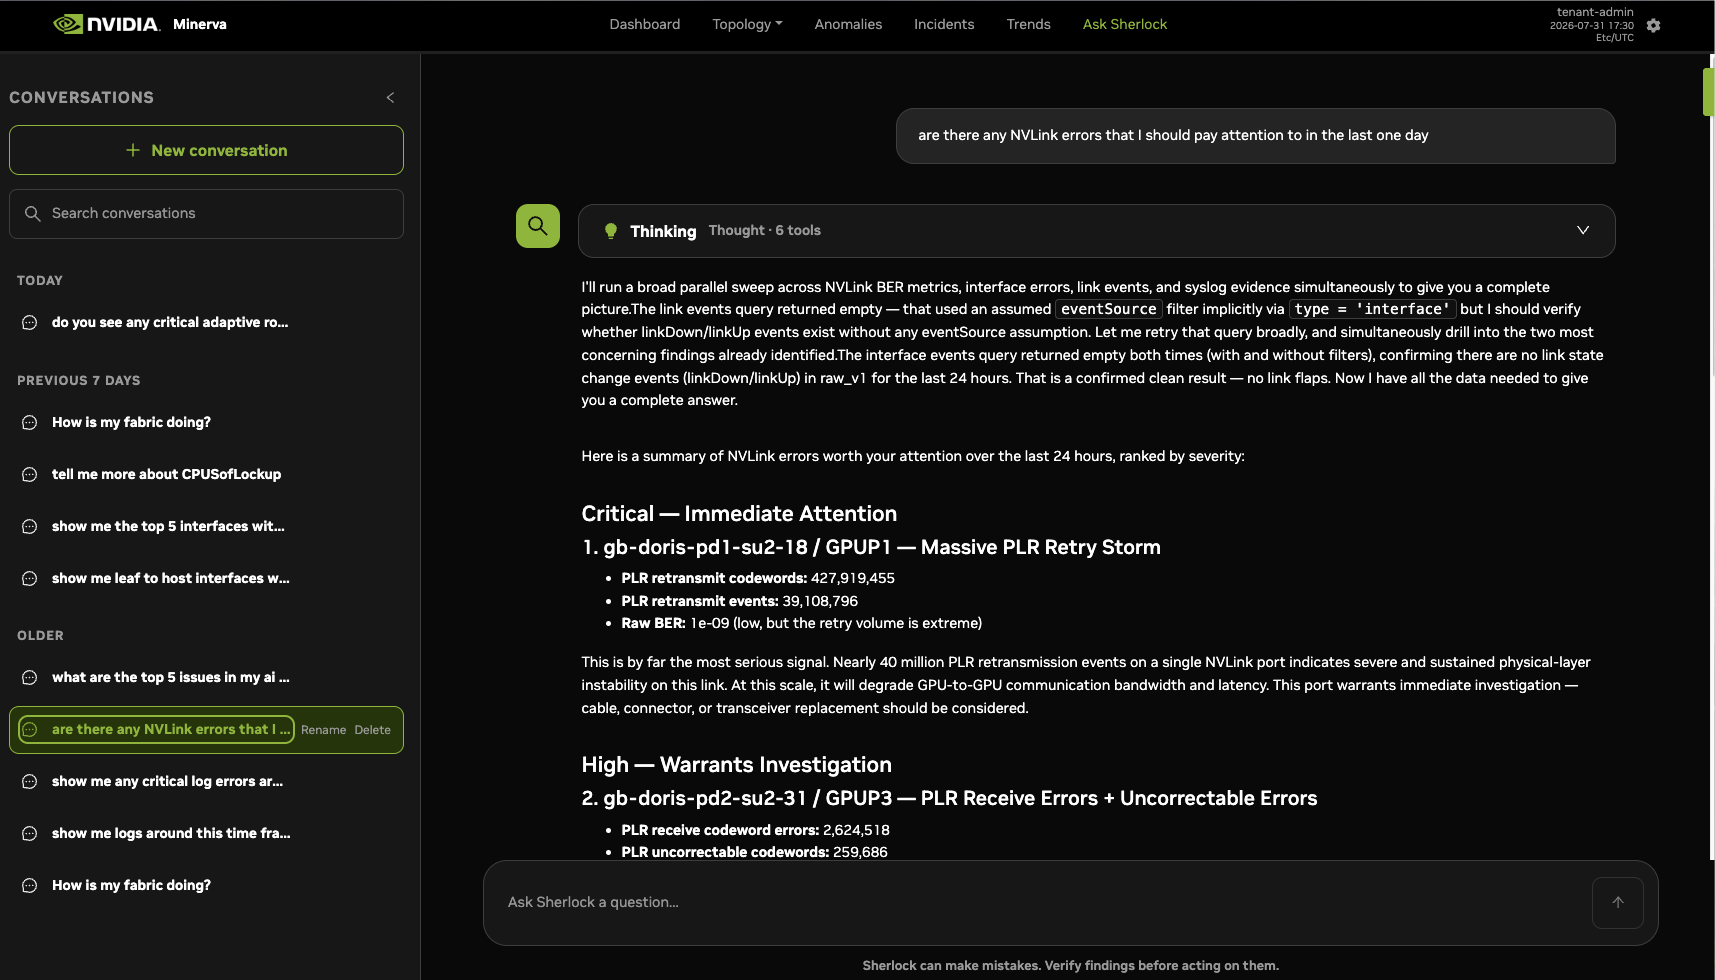Click the 'Critical — Immediate Attention' heading
Screen dimensions: 1715x980
point(739,513)
